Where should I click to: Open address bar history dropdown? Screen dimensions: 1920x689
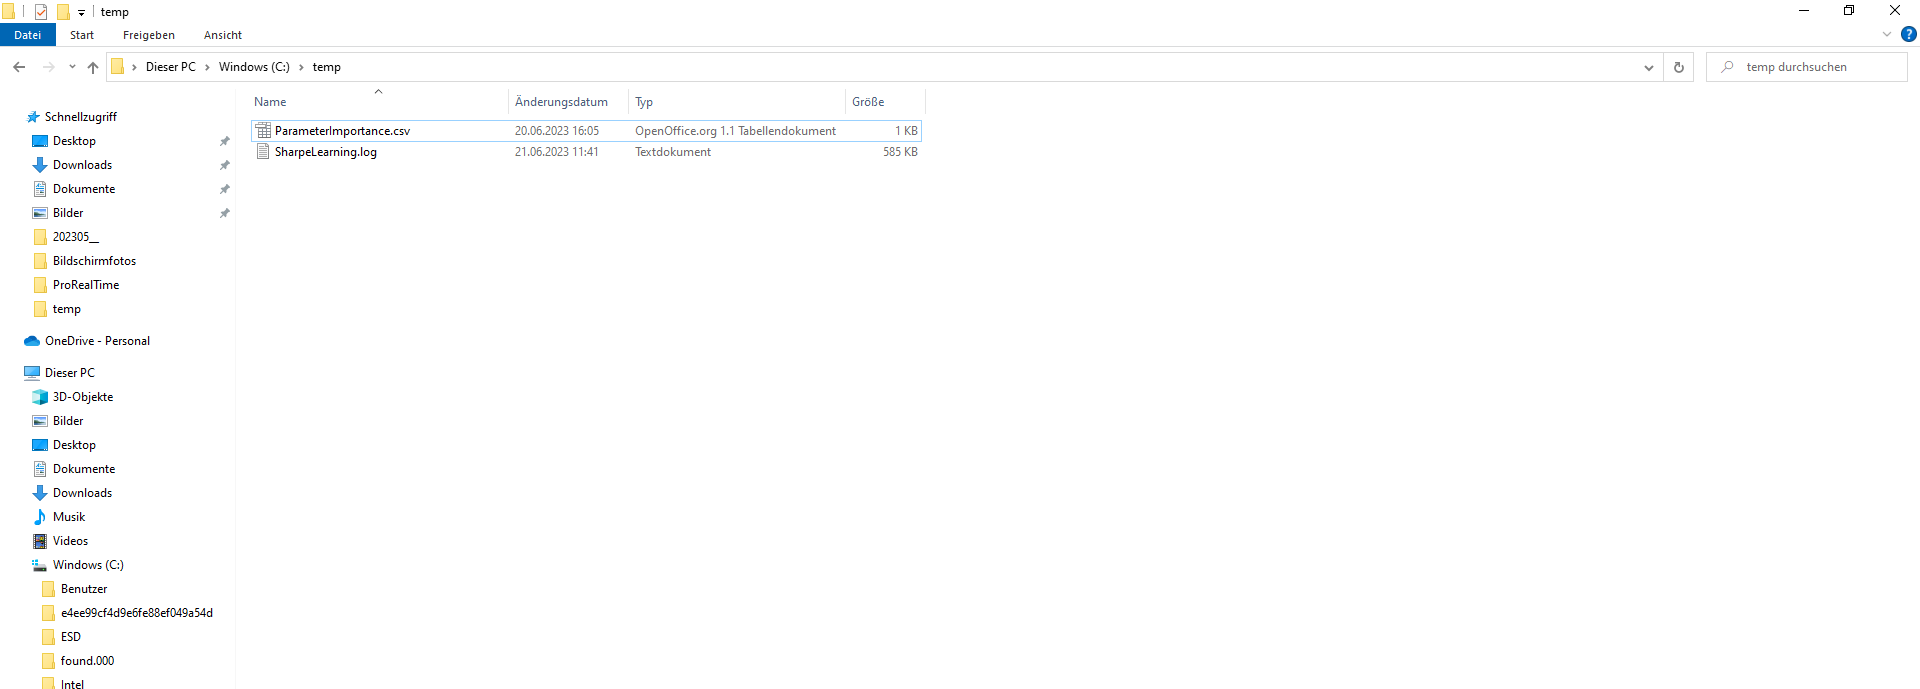pyautogui.click(x=1648, y=67)
